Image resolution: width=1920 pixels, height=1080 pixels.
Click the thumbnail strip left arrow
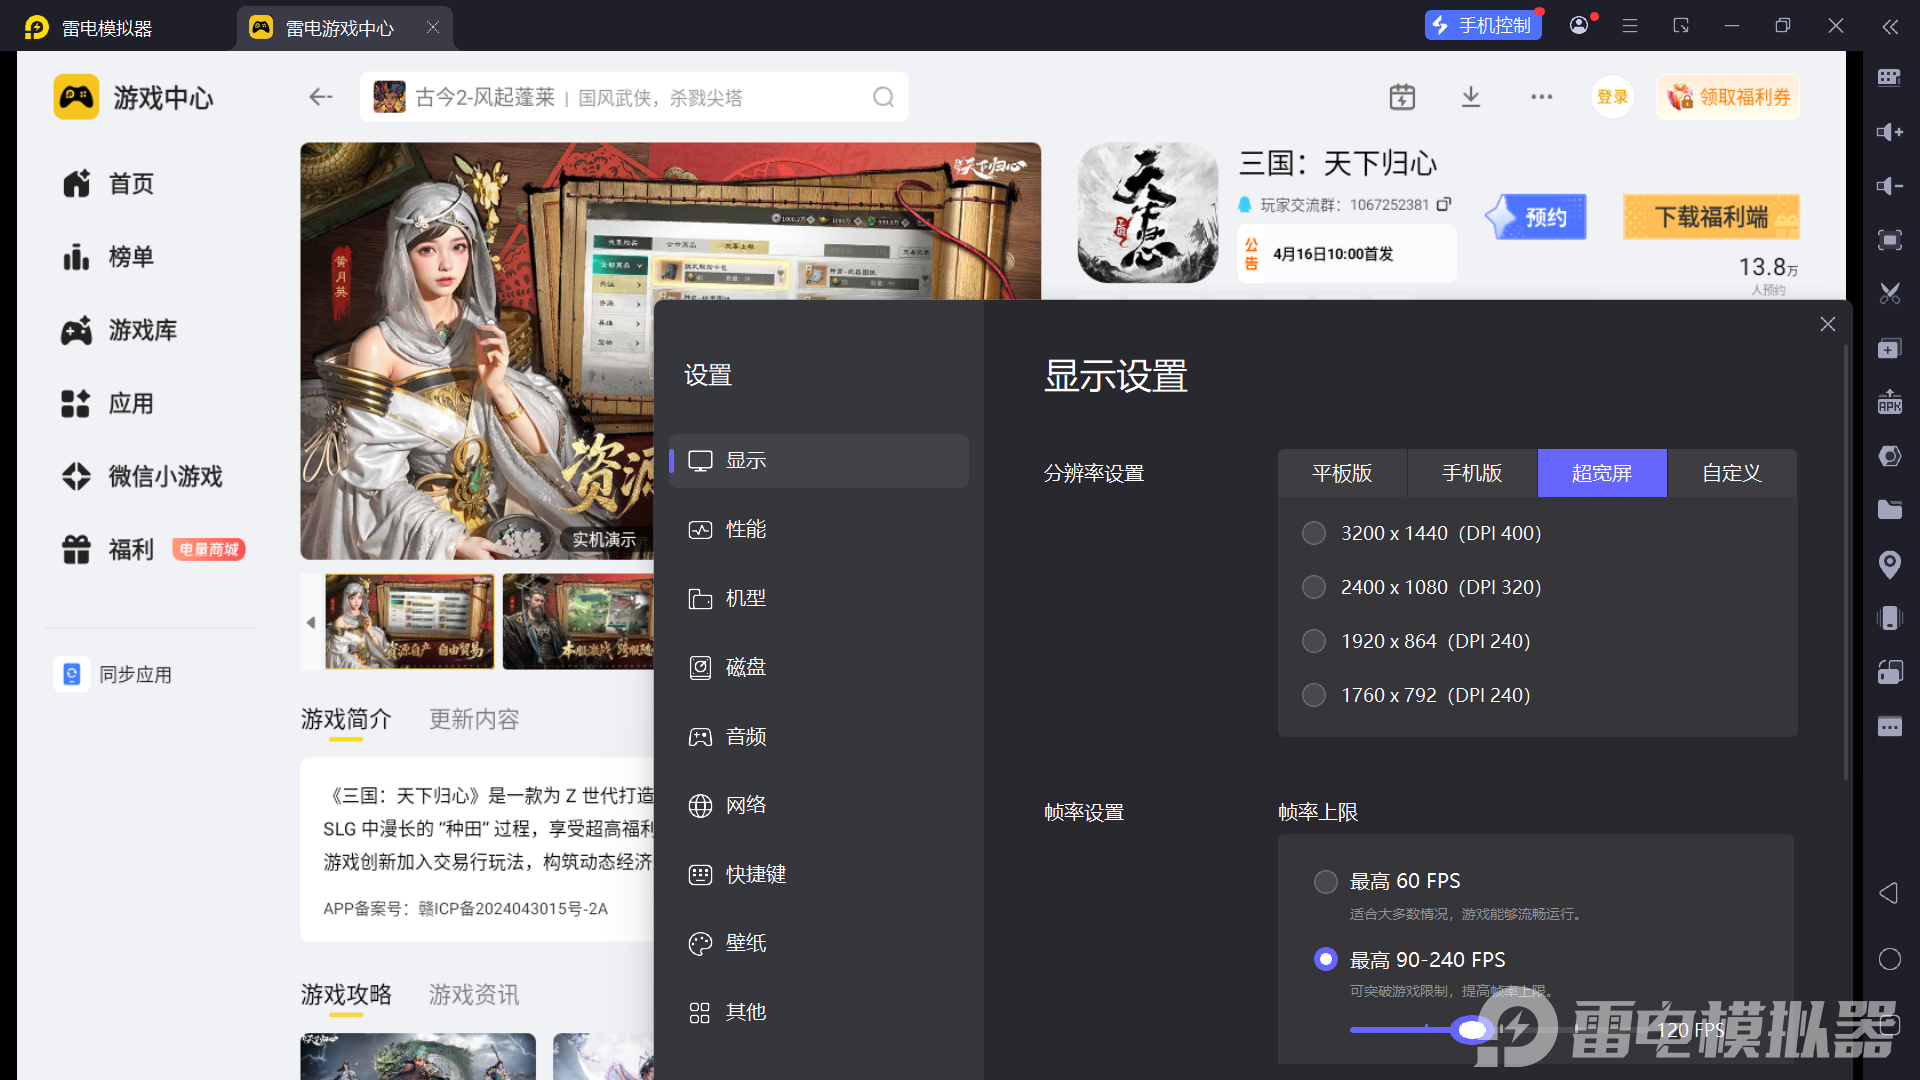(x=311, y=622)
